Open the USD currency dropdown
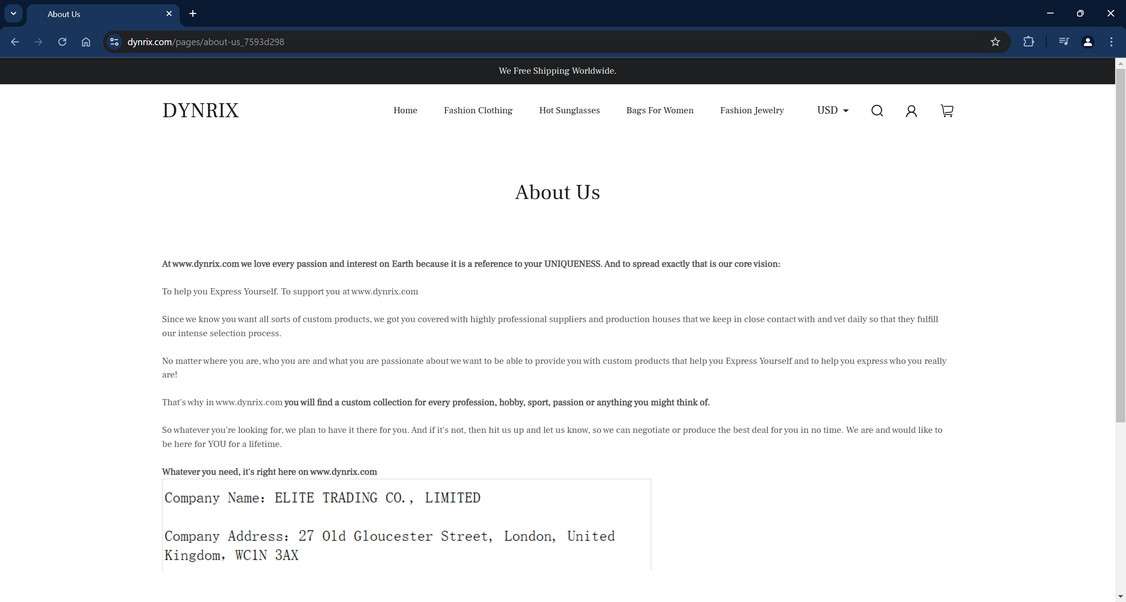The width and height of the screenshot is (1126, 602). tap(832, 111)
